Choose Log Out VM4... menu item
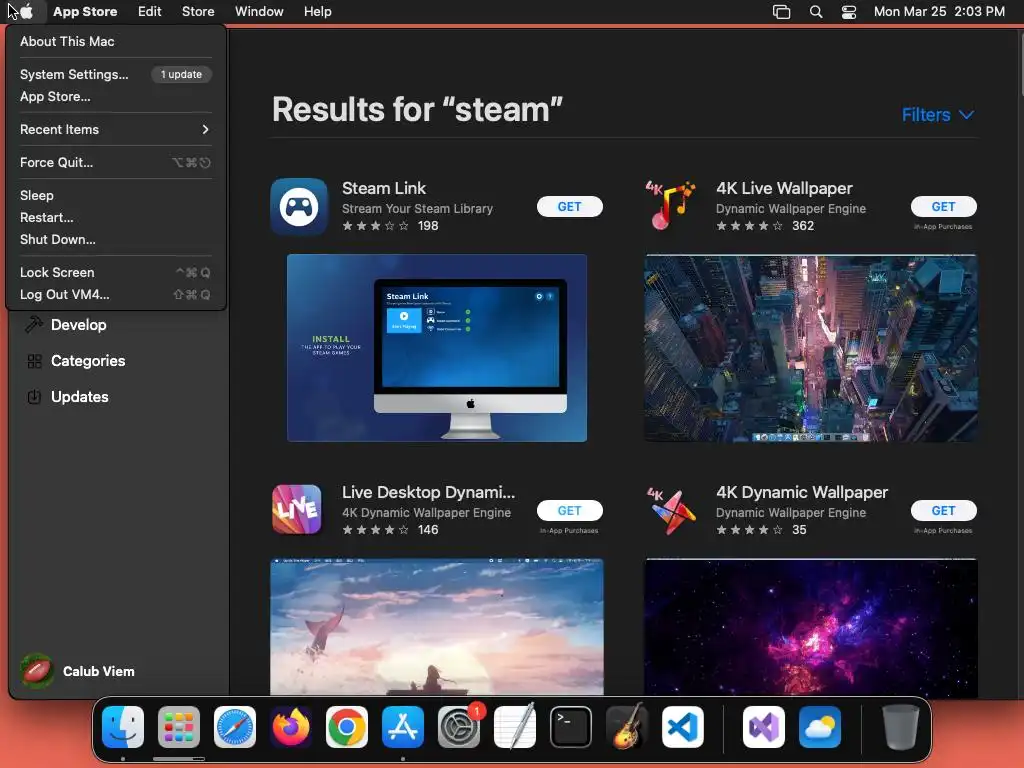 [115, 295]
